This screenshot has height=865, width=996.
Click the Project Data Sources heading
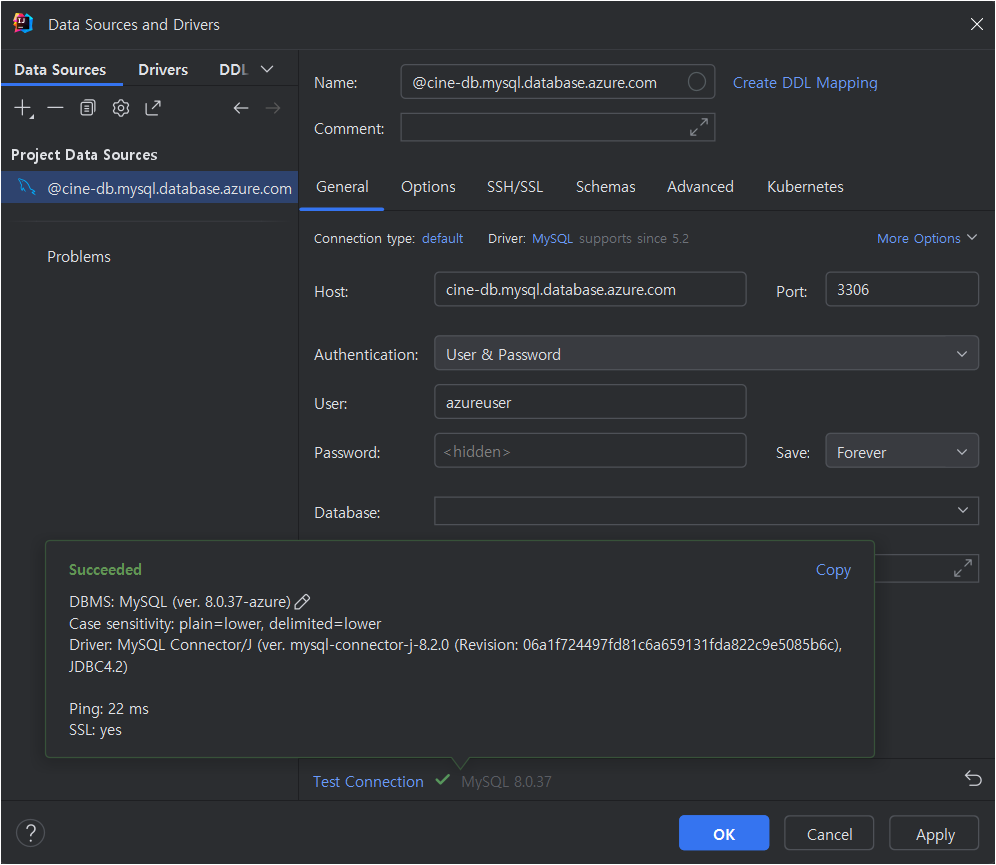click(84, 154)
